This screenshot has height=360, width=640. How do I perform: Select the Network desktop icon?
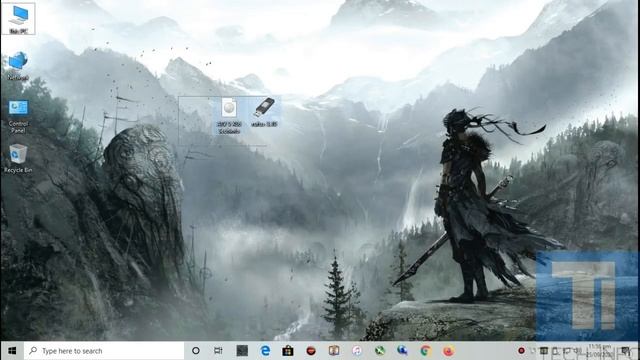[18, 65]
